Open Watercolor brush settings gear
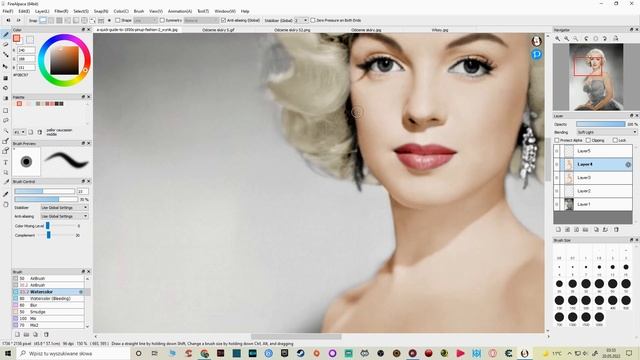This screenshot has width=640, height=360. (81, 292)
